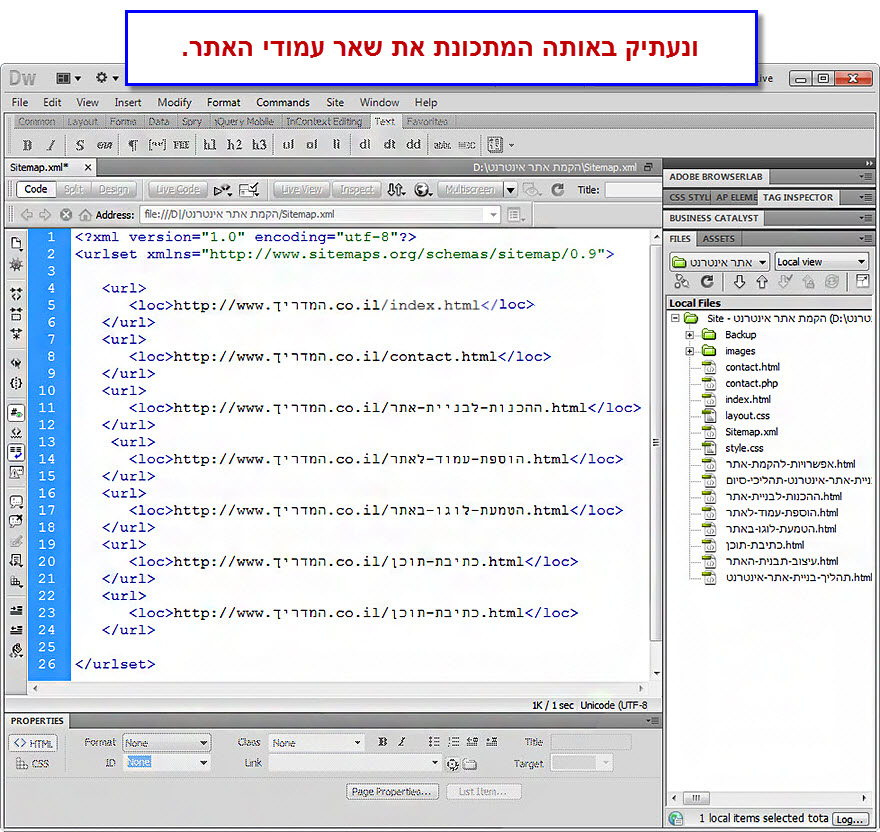Screen dimensions: 880x832
Task: Insert a Heading 1 with h1 icon
Action: 209,145
